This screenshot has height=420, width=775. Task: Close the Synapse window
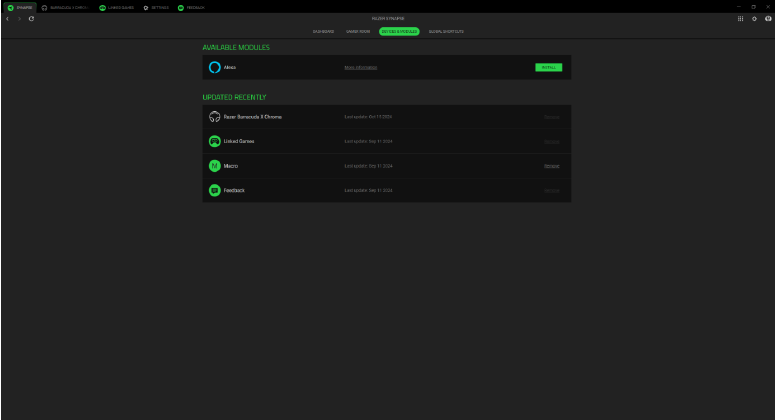768,7
